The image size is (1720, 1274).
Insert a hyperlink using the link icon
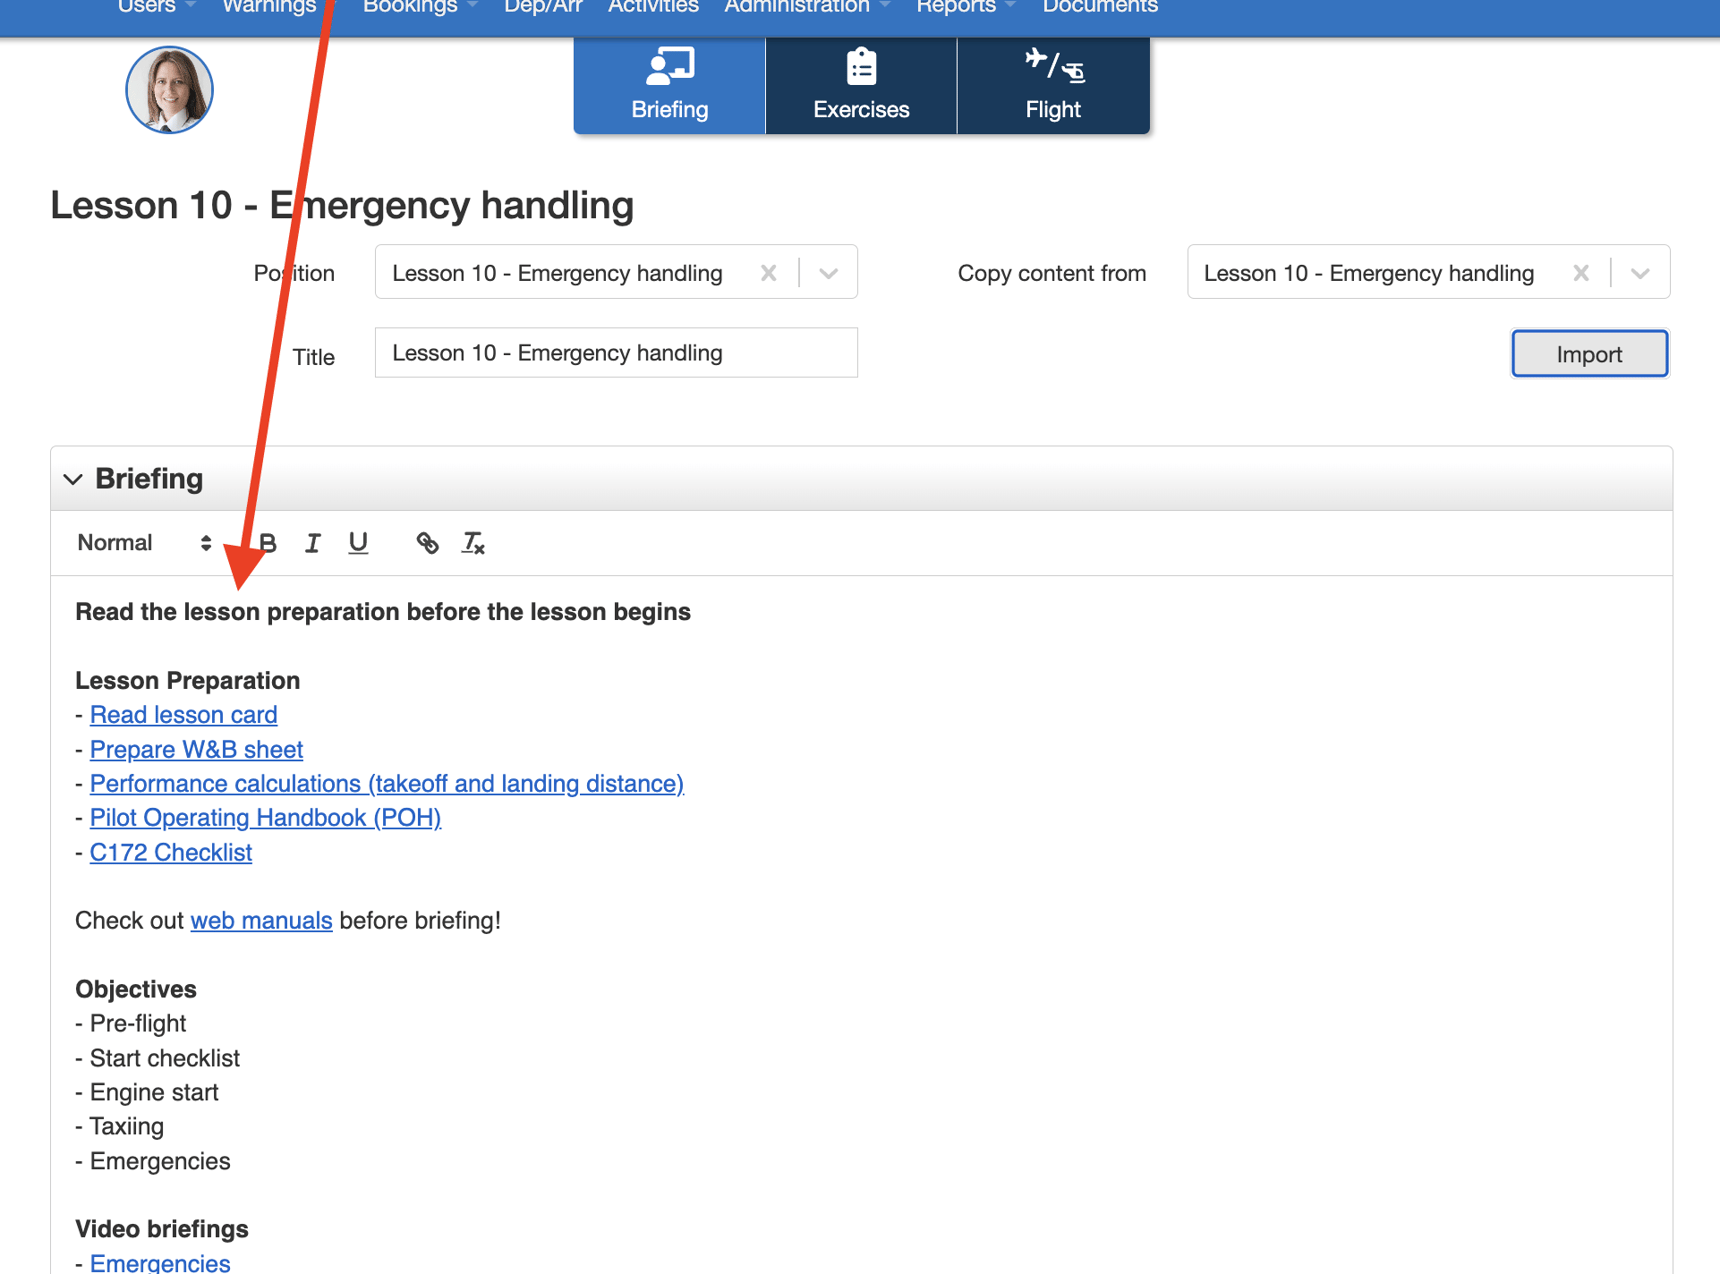click(427, 543)
